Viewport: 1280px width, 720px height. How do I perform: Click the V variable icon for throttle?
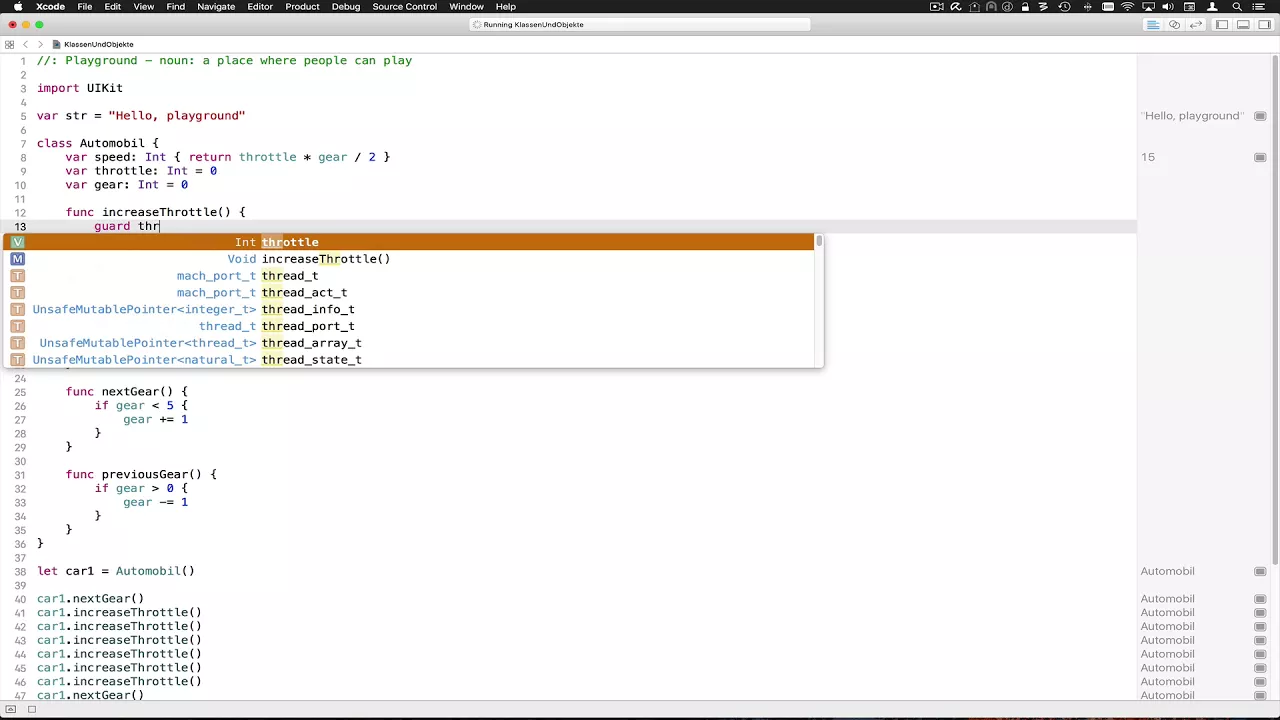(x=17, y=242)
